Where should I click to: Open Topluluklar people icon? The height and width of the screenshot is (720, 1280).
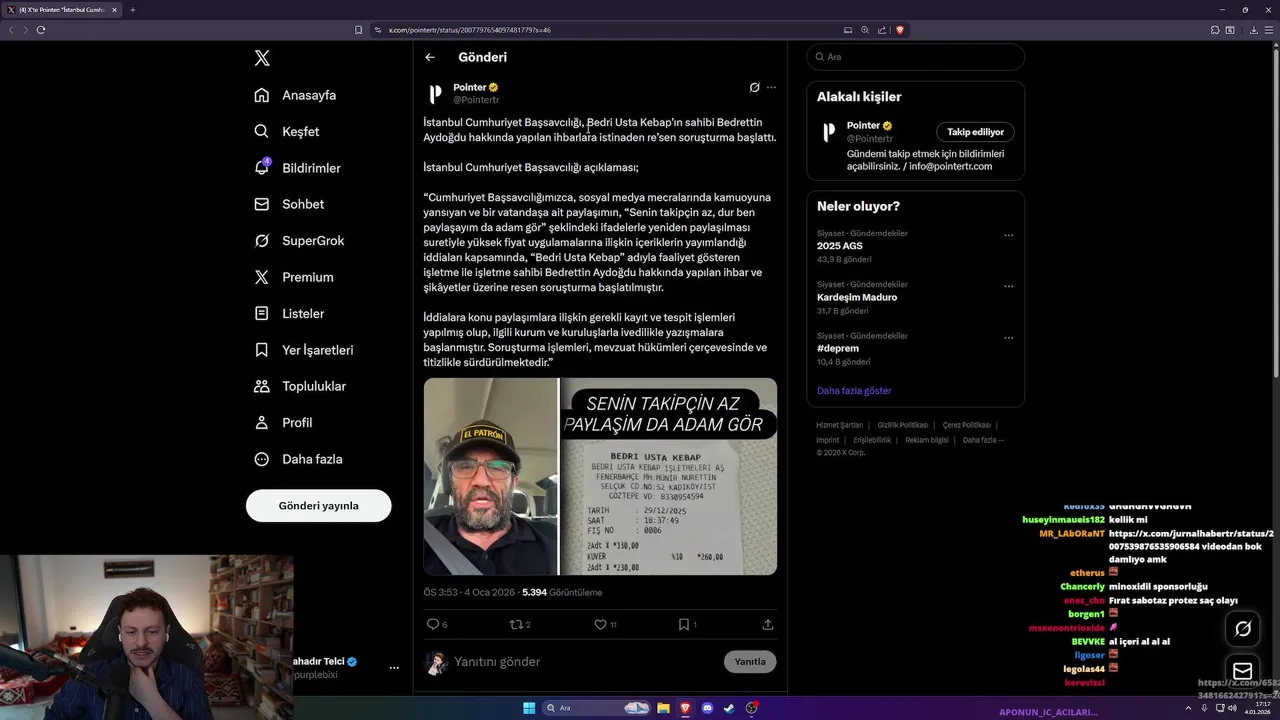click(x=262, y=386)
